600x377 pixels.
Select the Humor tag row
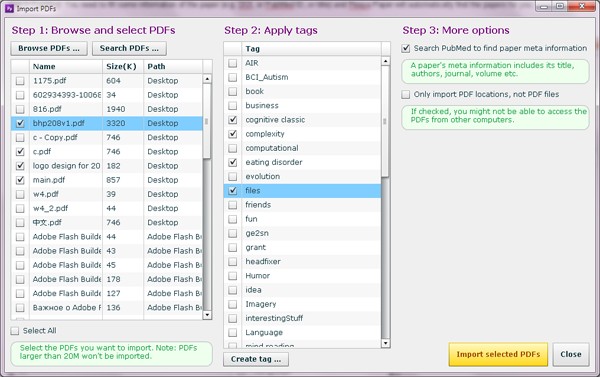tap(302, 276)
